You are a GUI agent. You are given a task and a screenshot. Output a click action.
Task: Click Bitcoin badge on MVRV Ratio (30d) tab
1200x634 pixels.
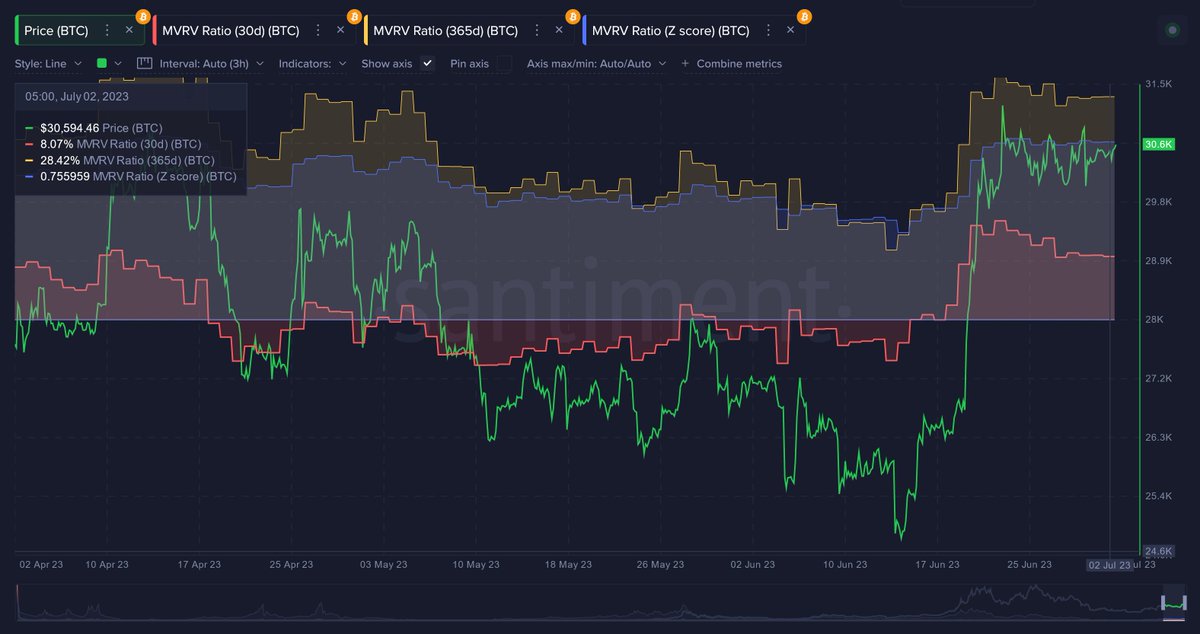click(354, 16)
